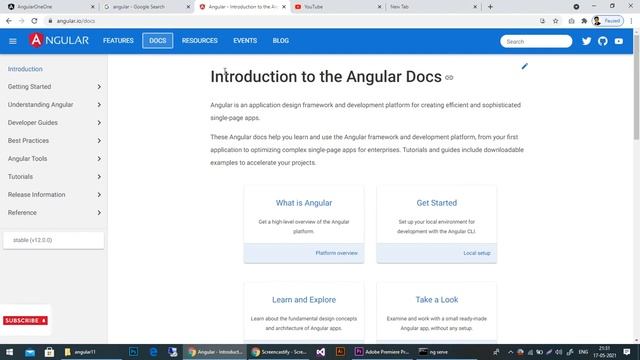Open the Get Started card title
640x360 pixels.
pyautogui.click(x=436, y=203)
